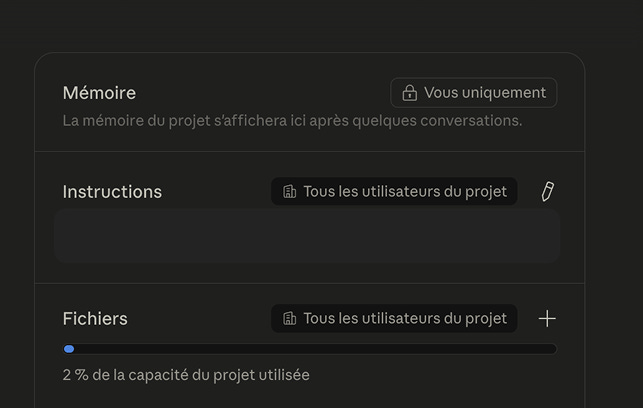This screenshot has width=643, height=408.
Task: Click the Instructions section heading
Action: point(112,192)
